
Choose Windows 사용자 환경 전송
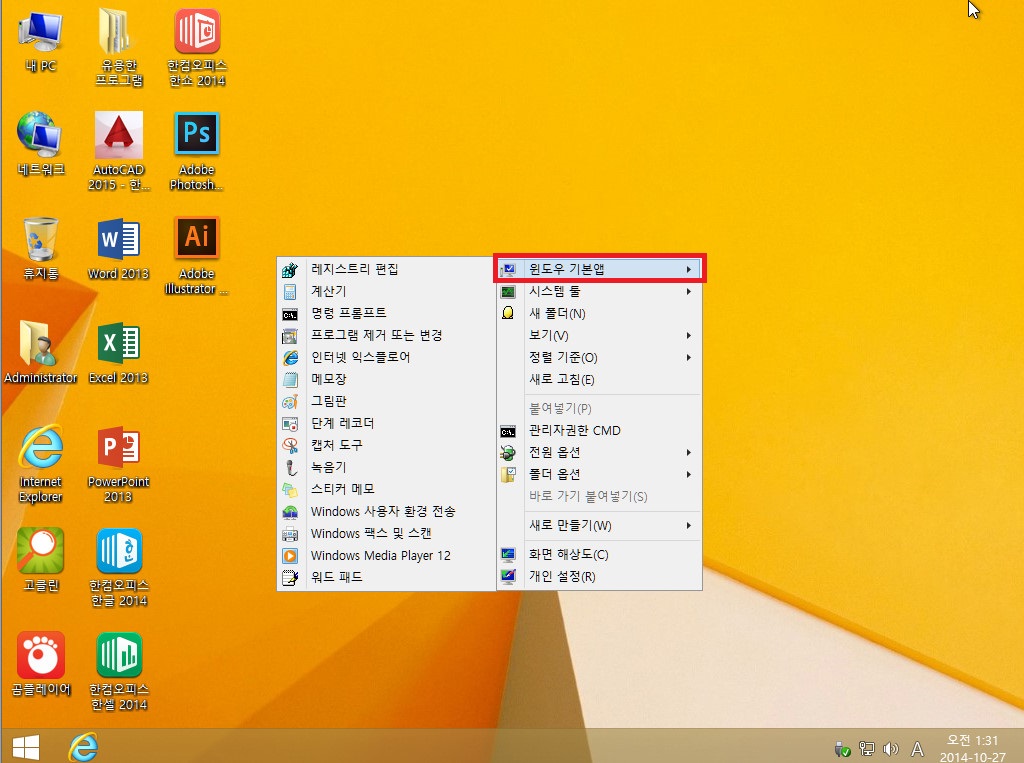point(387,511)
